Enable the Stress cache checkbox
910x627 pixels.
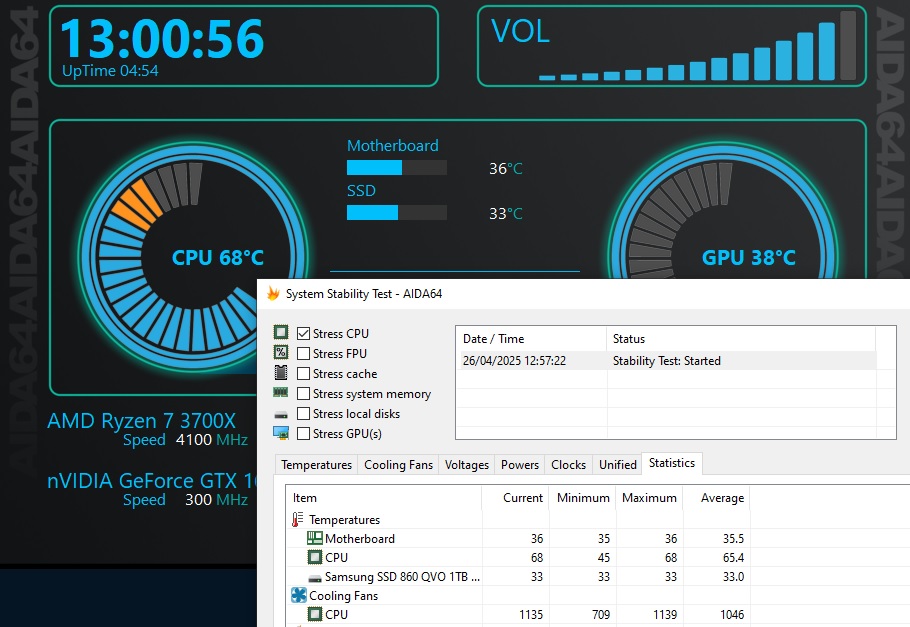pos(303,373)
